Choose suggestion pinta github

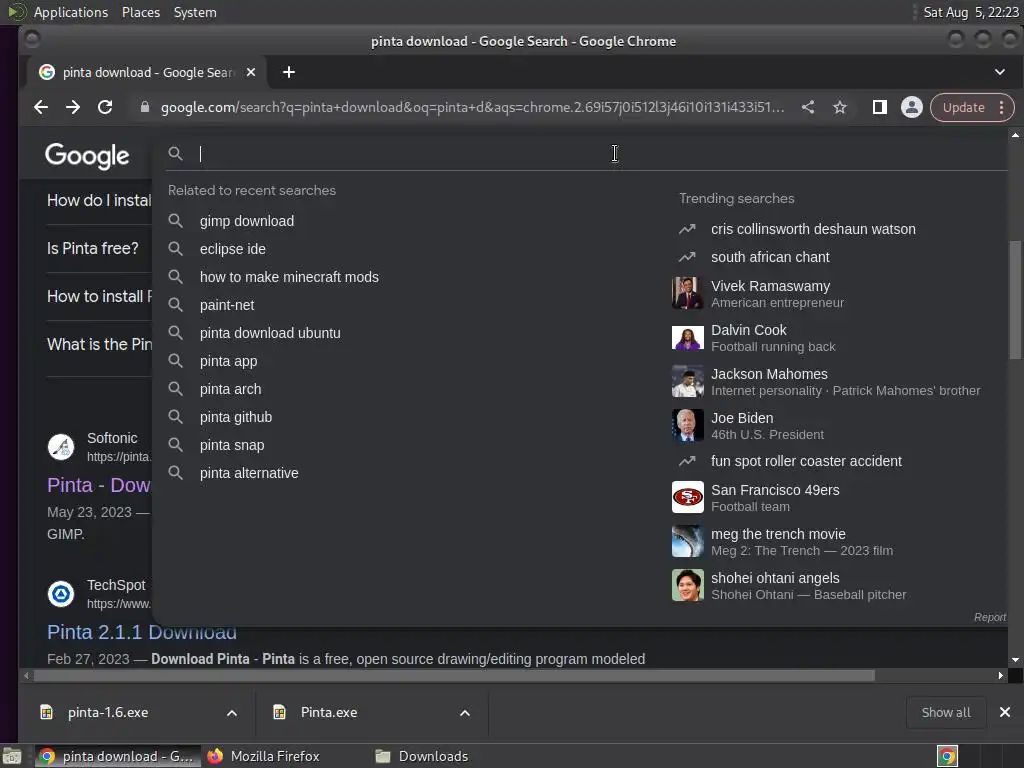(x=236, y=417)
